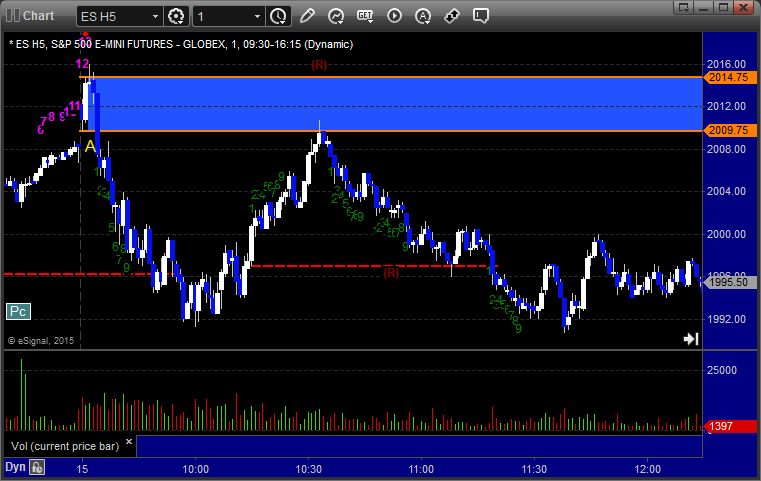Jump to latest bar arrow button

(691, 339)
